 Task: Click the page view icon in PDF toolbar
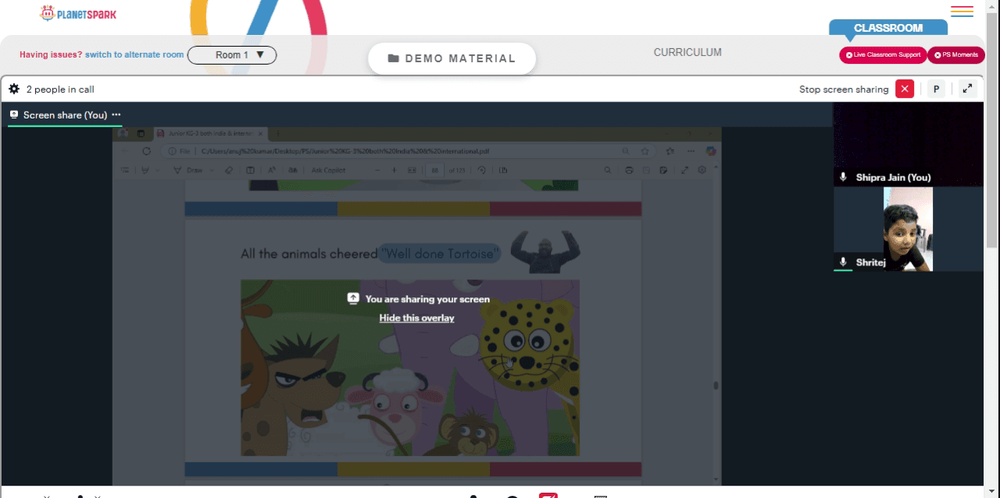[503, 170]
